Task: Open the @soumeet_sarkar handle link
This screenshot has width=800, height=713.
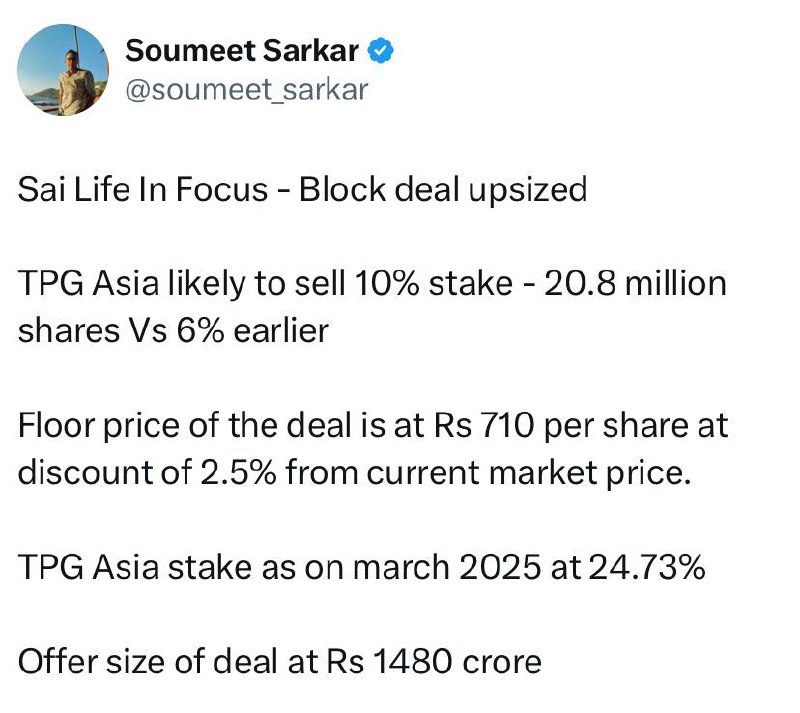Action: point(246,90)
